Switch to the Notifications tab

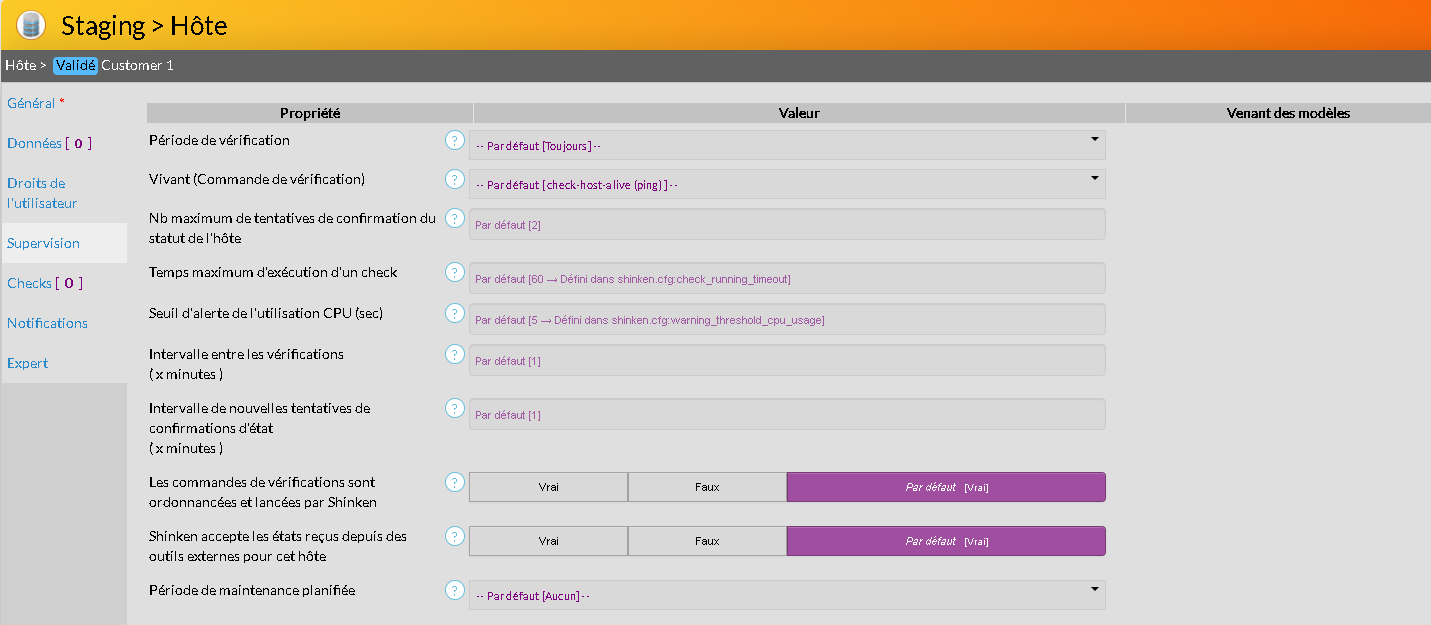(x=47, y=323)
